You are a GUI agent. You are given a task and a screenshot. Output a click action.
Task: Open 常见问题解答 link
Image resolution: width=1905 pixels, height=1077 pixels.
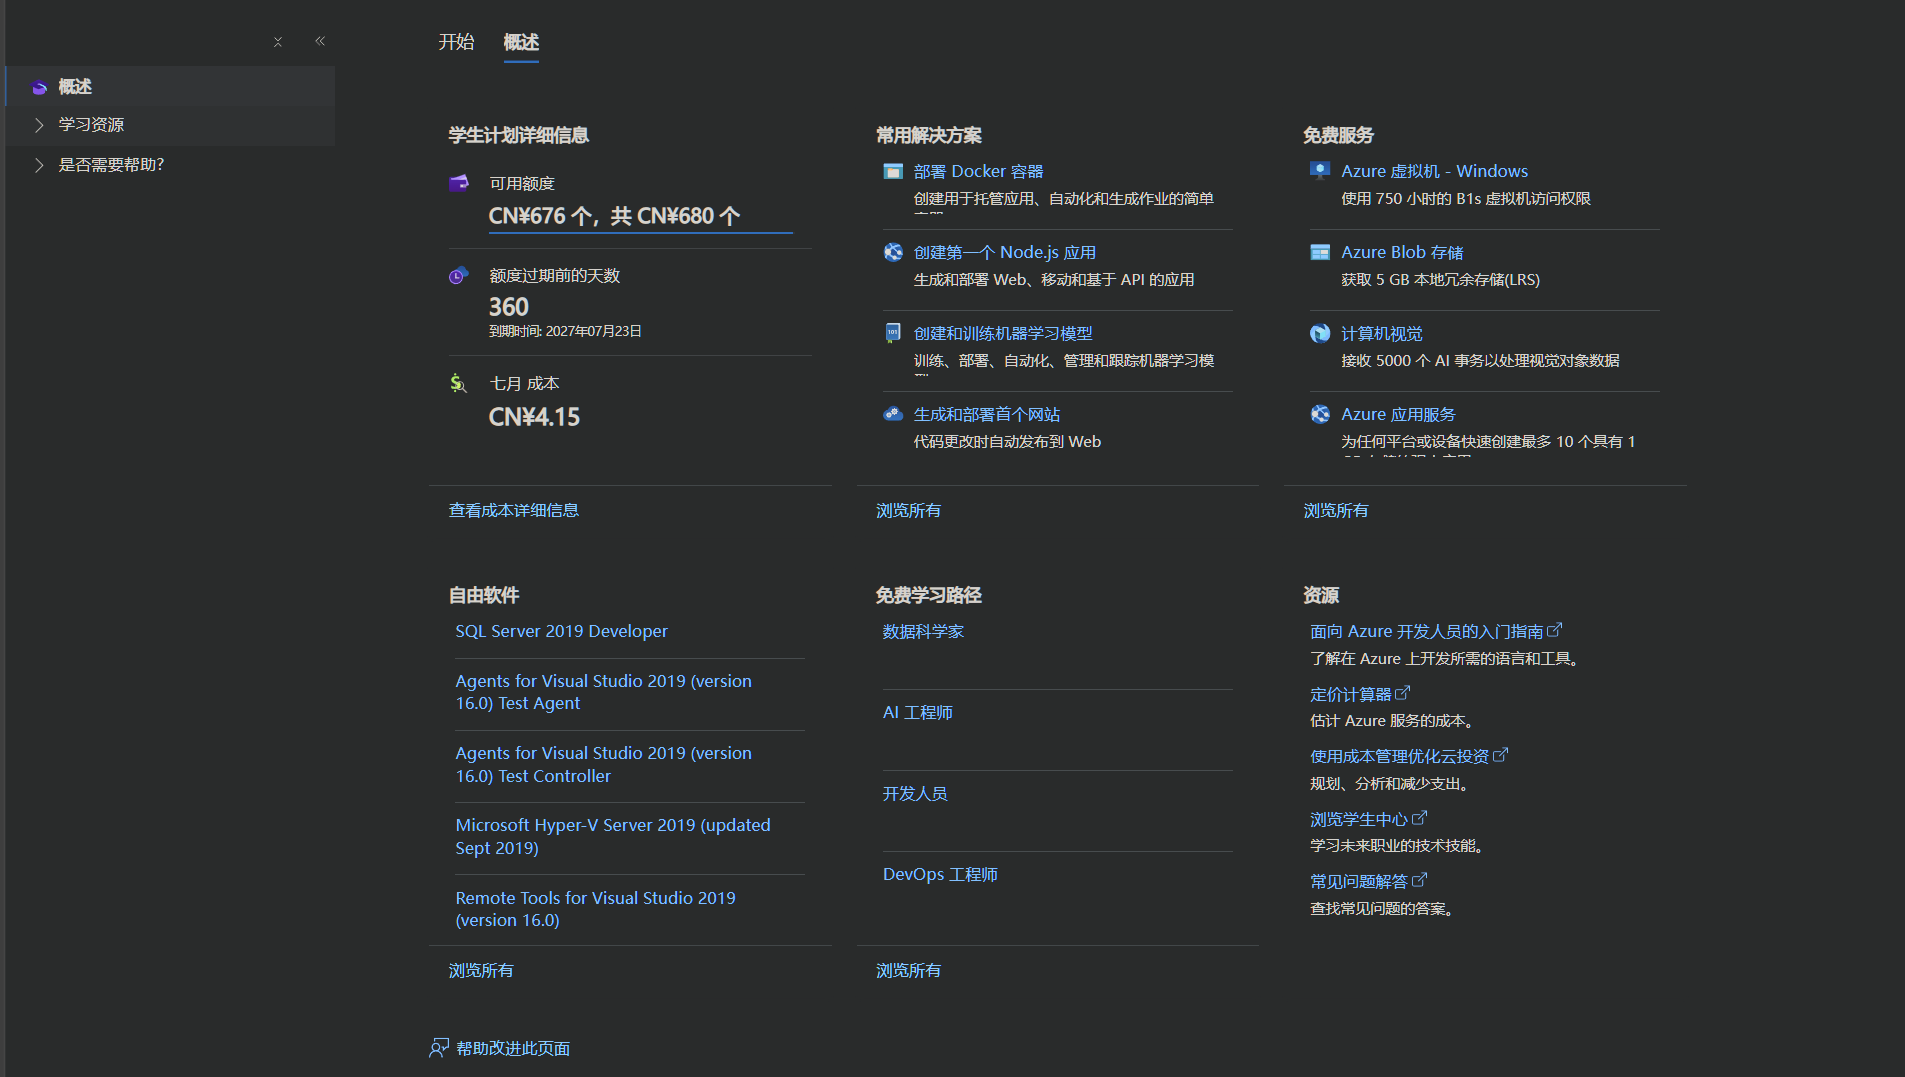(x=1359, y=881)
